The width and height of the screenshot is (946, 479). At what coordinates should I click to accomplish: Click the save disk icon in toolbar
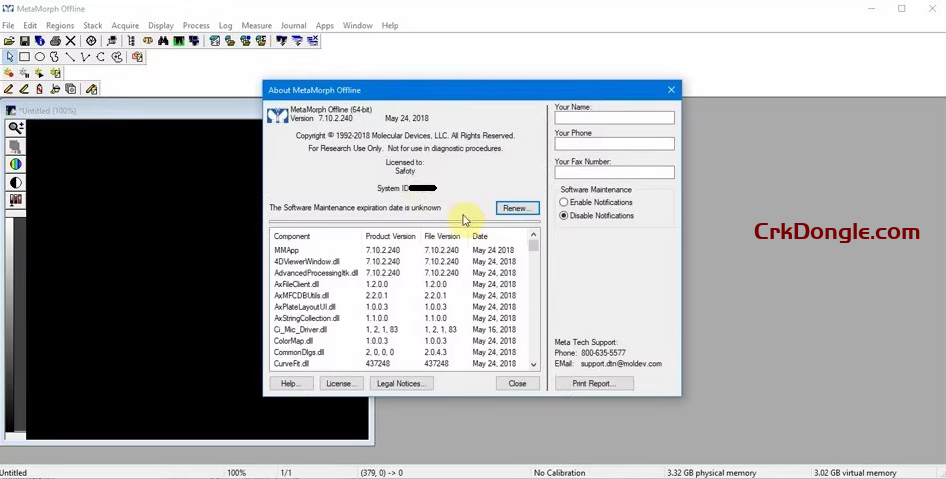coord(24,41)
